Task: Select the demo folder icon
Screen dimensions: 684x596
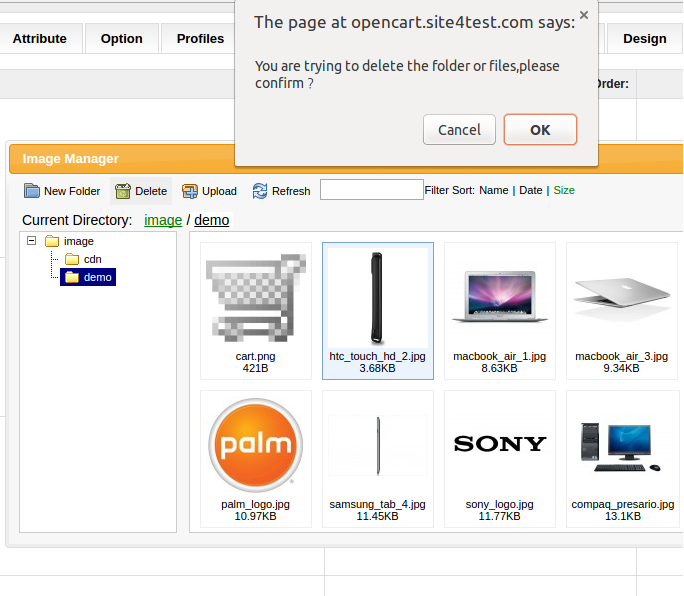Action: pos(72,277)
